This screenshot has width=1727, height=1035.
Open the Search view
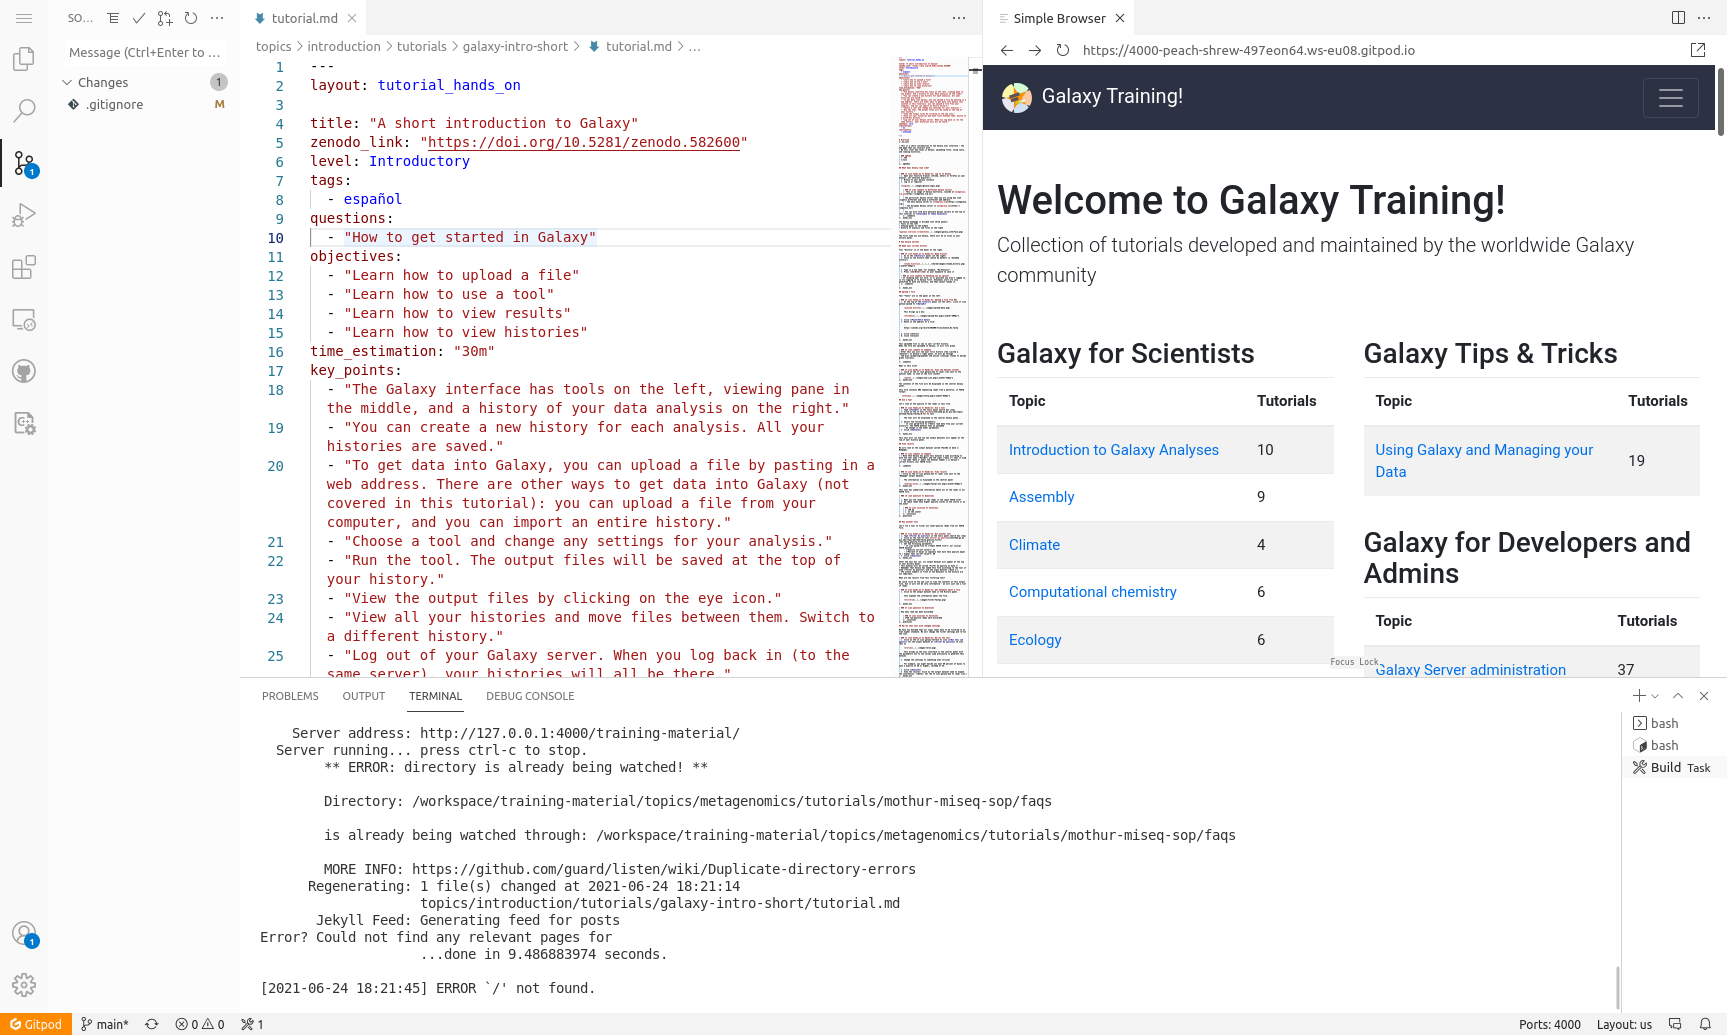[24, 111]
